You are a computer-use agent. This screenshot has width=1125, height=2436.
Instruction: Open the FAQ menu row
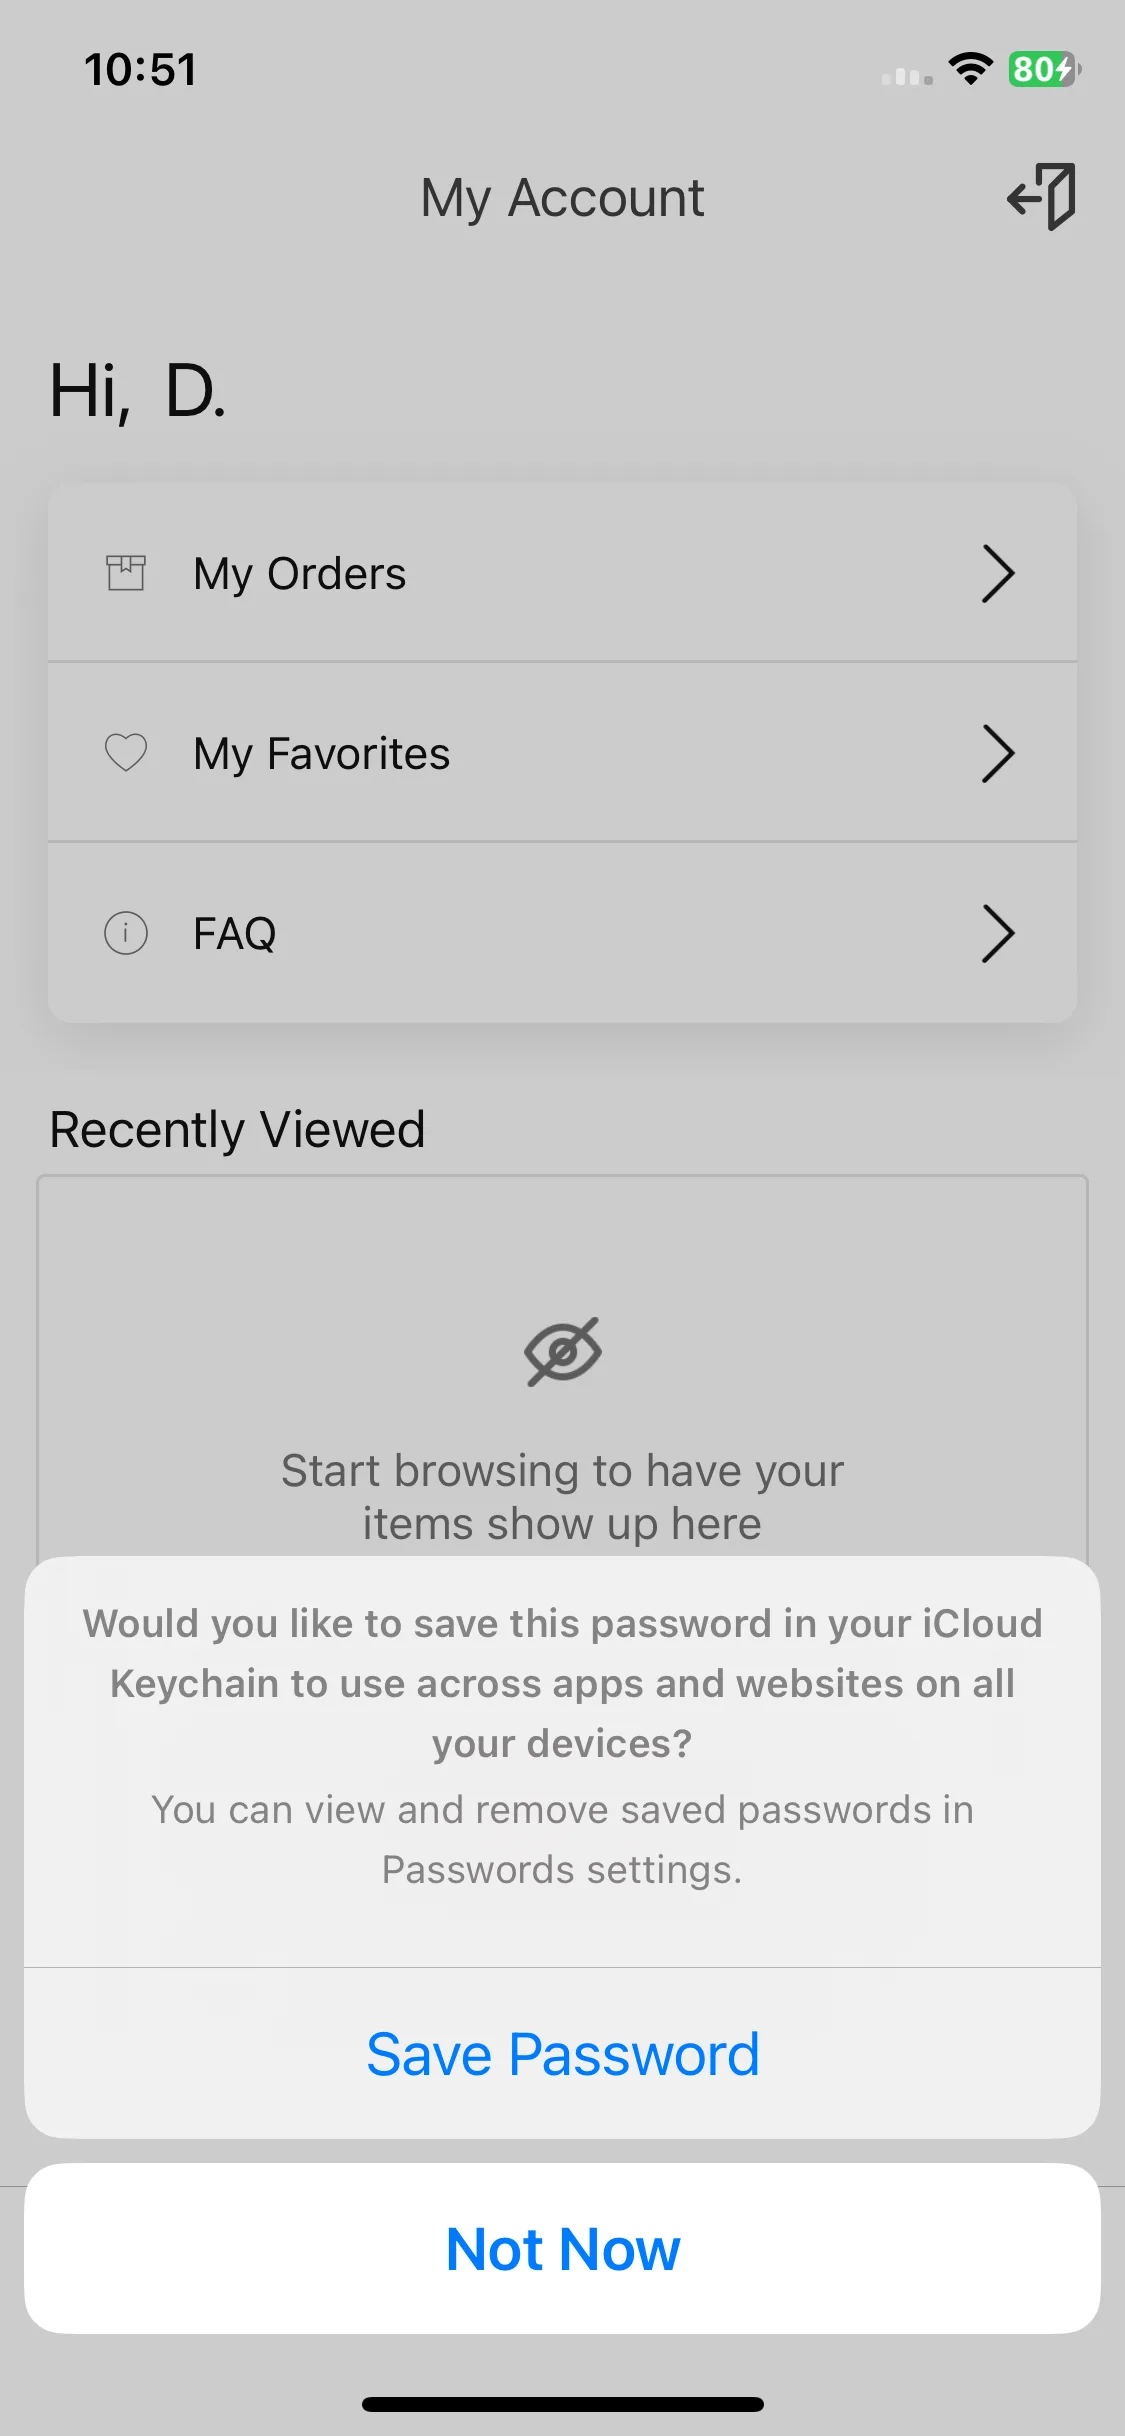point(562,933)
